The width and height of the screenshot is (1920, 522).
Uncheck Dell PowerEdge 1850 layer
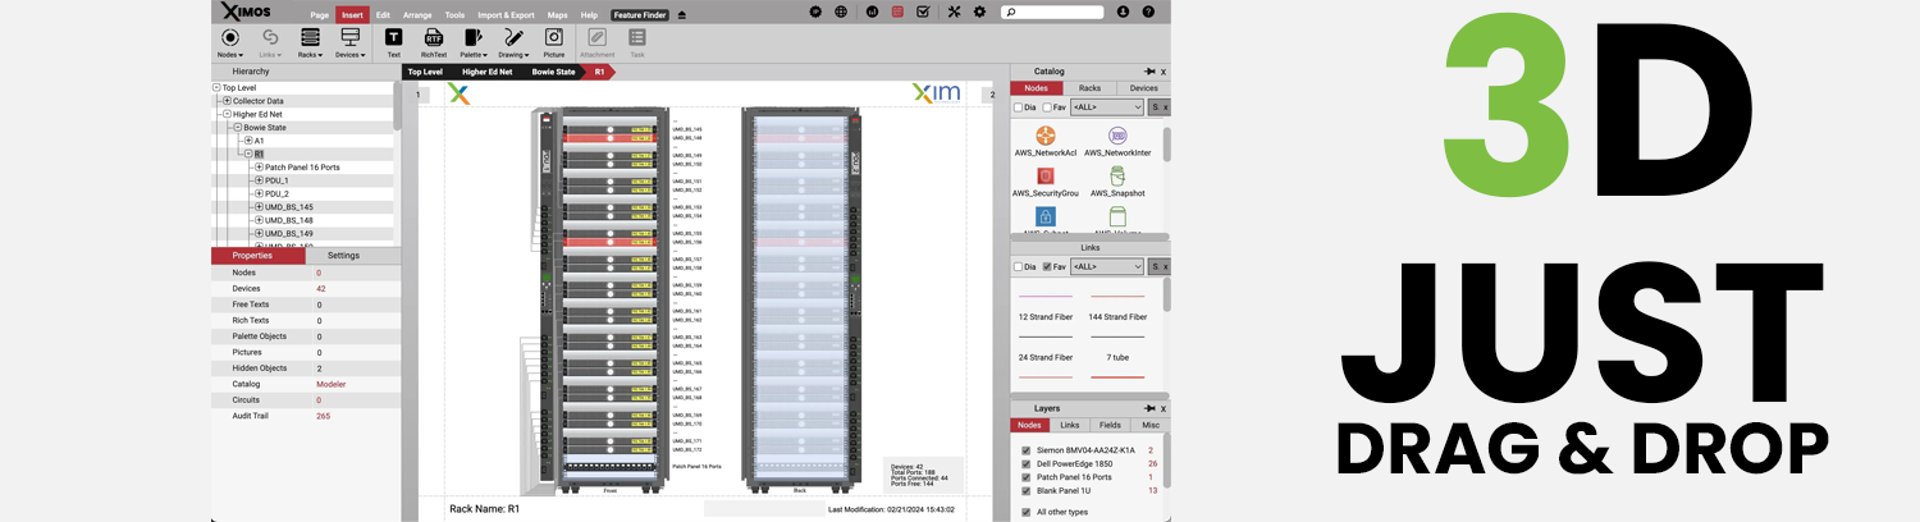[1026, 464]
